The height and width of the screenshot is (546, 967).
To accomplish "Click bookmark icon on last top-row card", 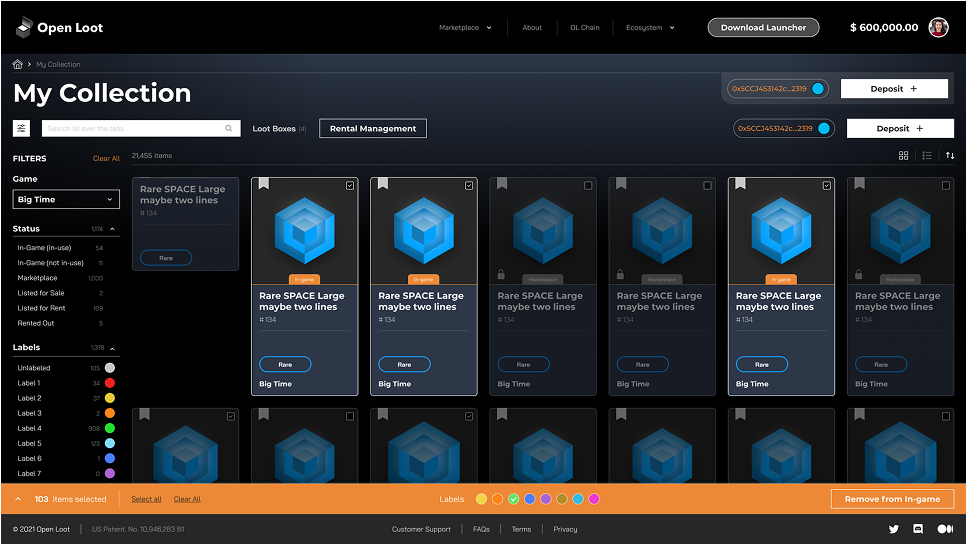I will click(860, 183).
